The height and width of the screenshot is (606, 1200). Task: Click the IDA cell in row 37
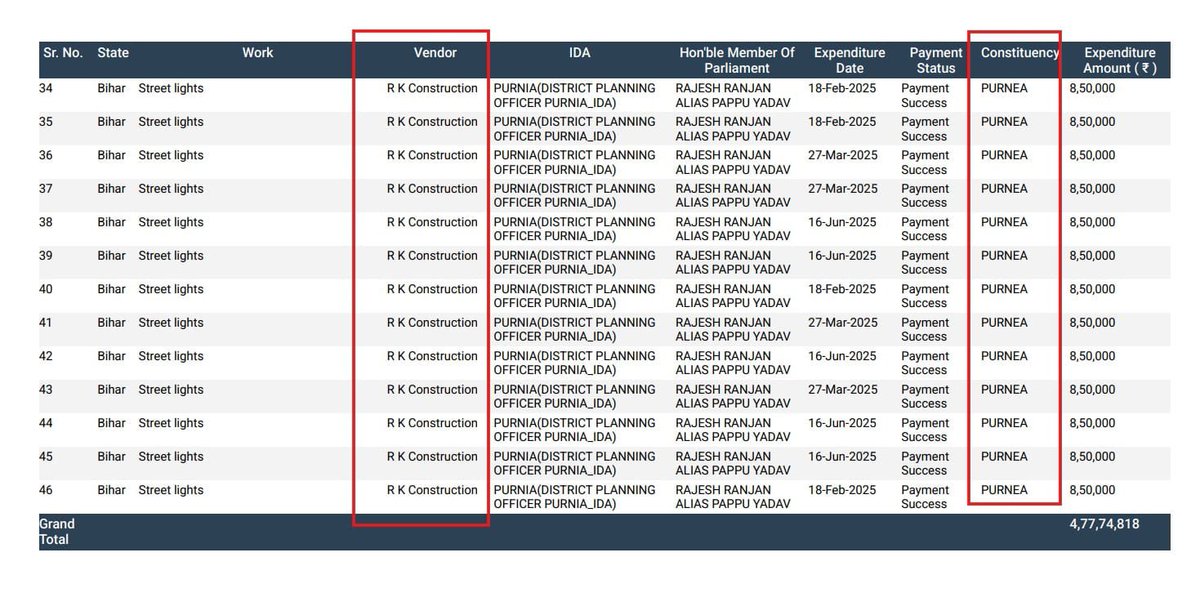575,196
